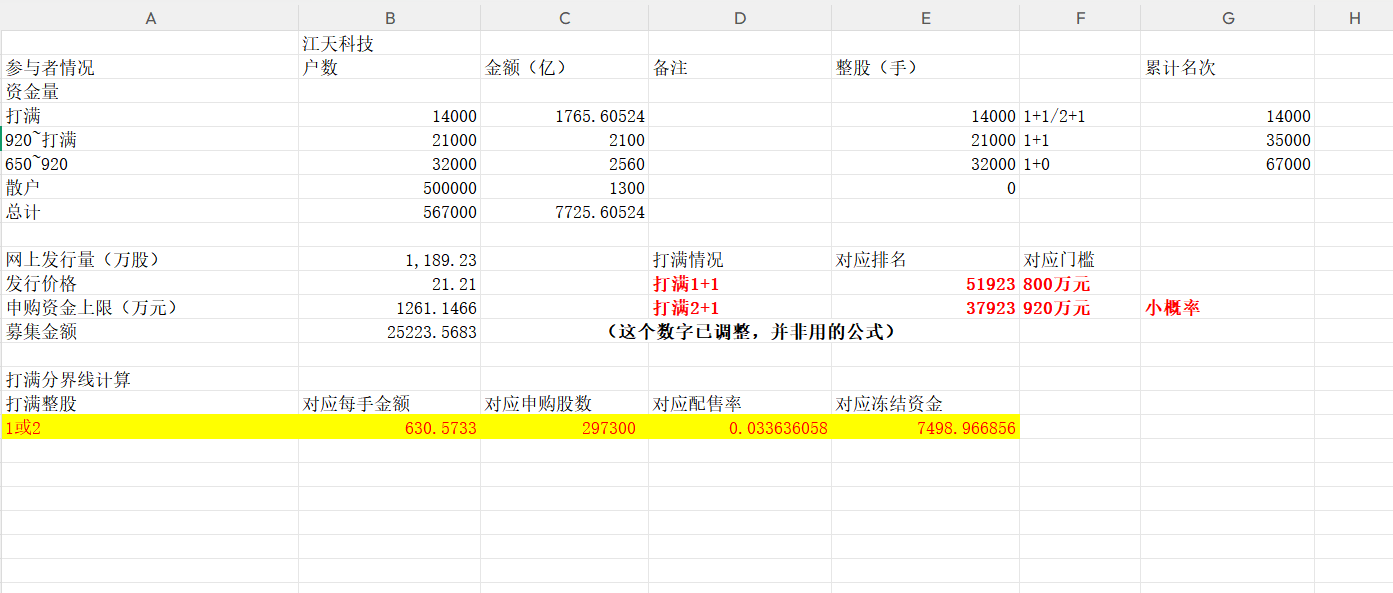The width and height of the screenshot is (1393, 593).
Task: Click the 650~920 row label
Action: (150, 164)
